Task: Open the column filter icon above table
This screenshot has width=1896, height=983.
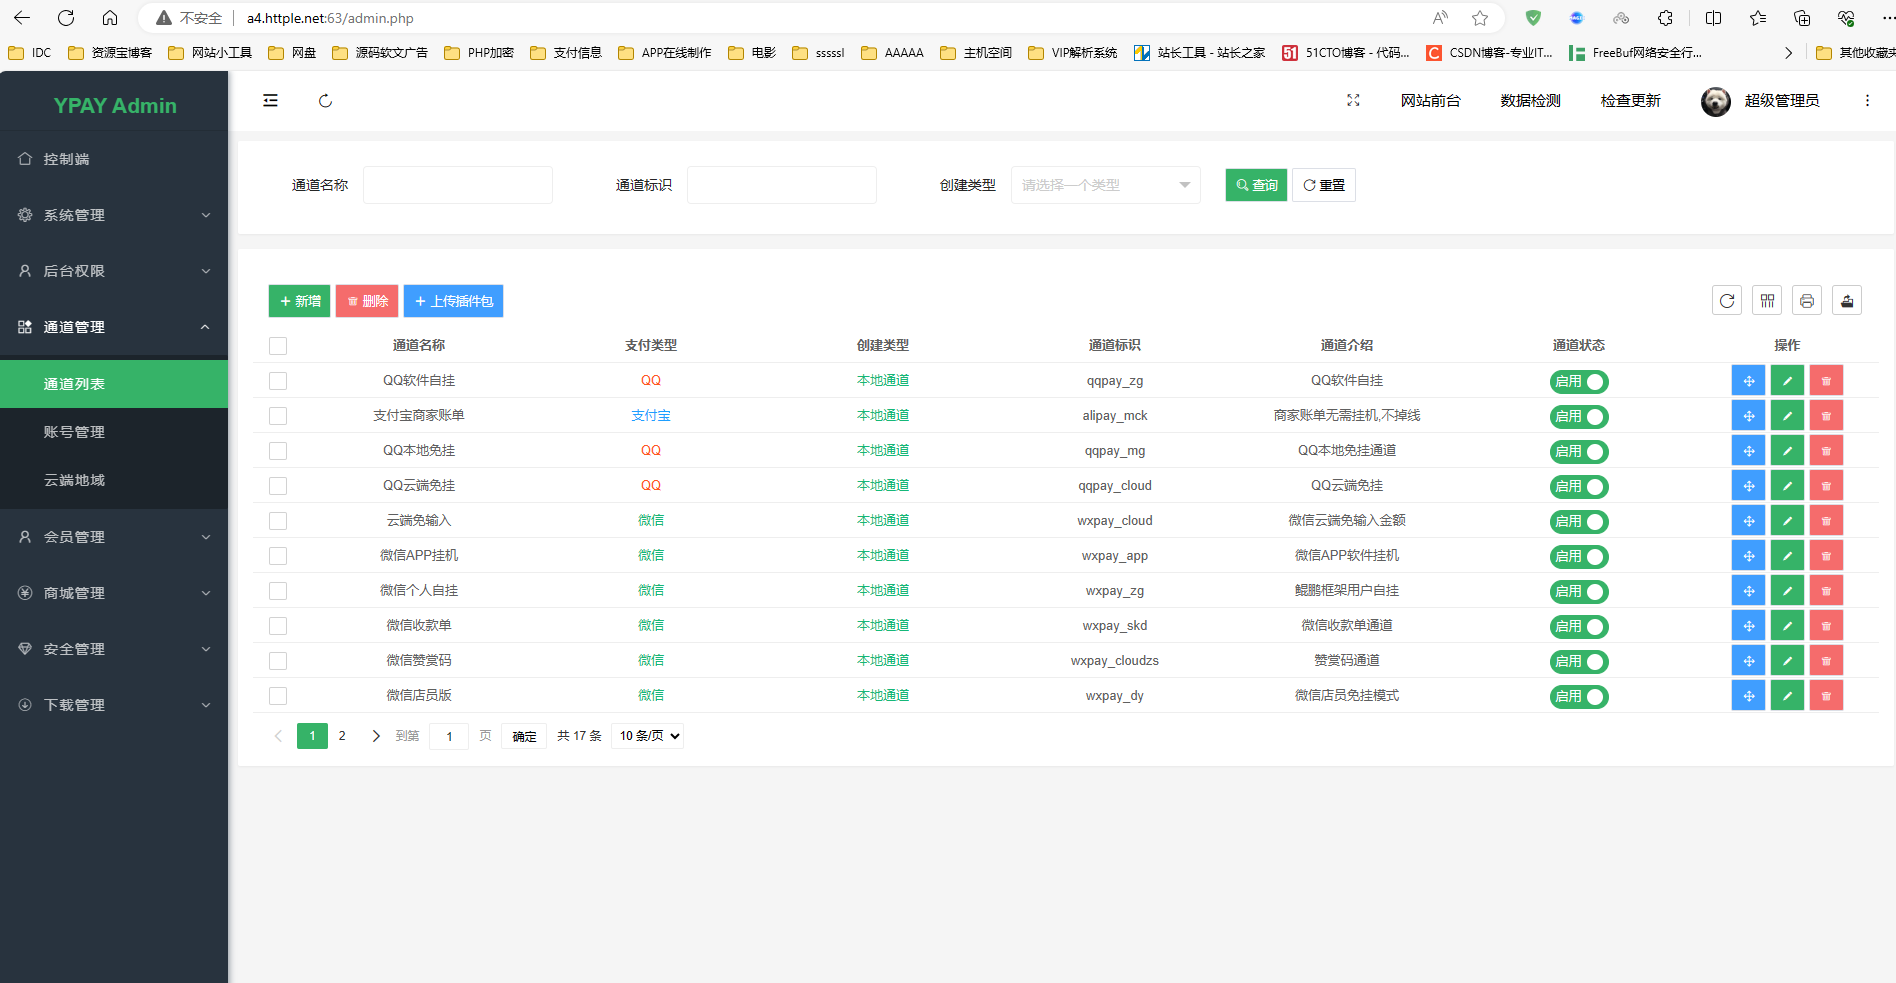Action: point(1767,300)
